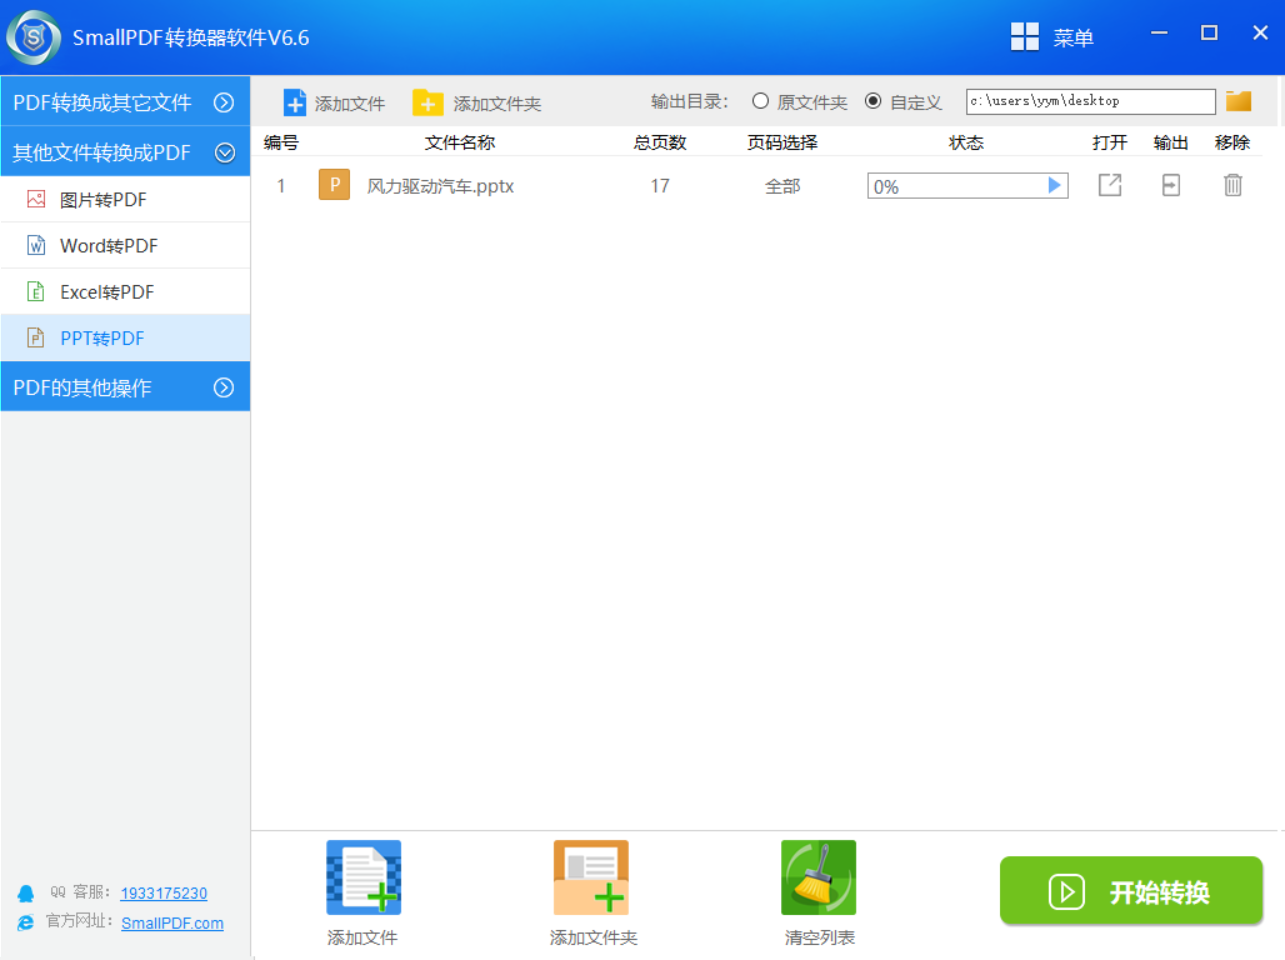Screen dimensions: 1285x960
Task: Browse output folder with the orange folder icon
Action: click(1239, 101)
